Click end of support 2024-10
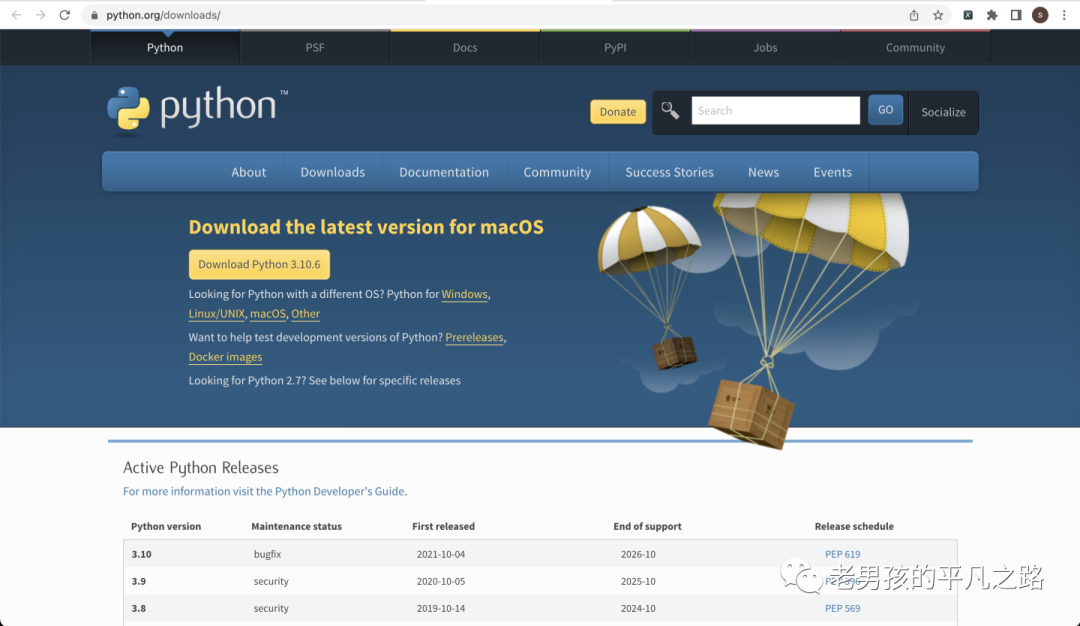The width and height of the screenshot is (1080, 626). coord(638,608)
